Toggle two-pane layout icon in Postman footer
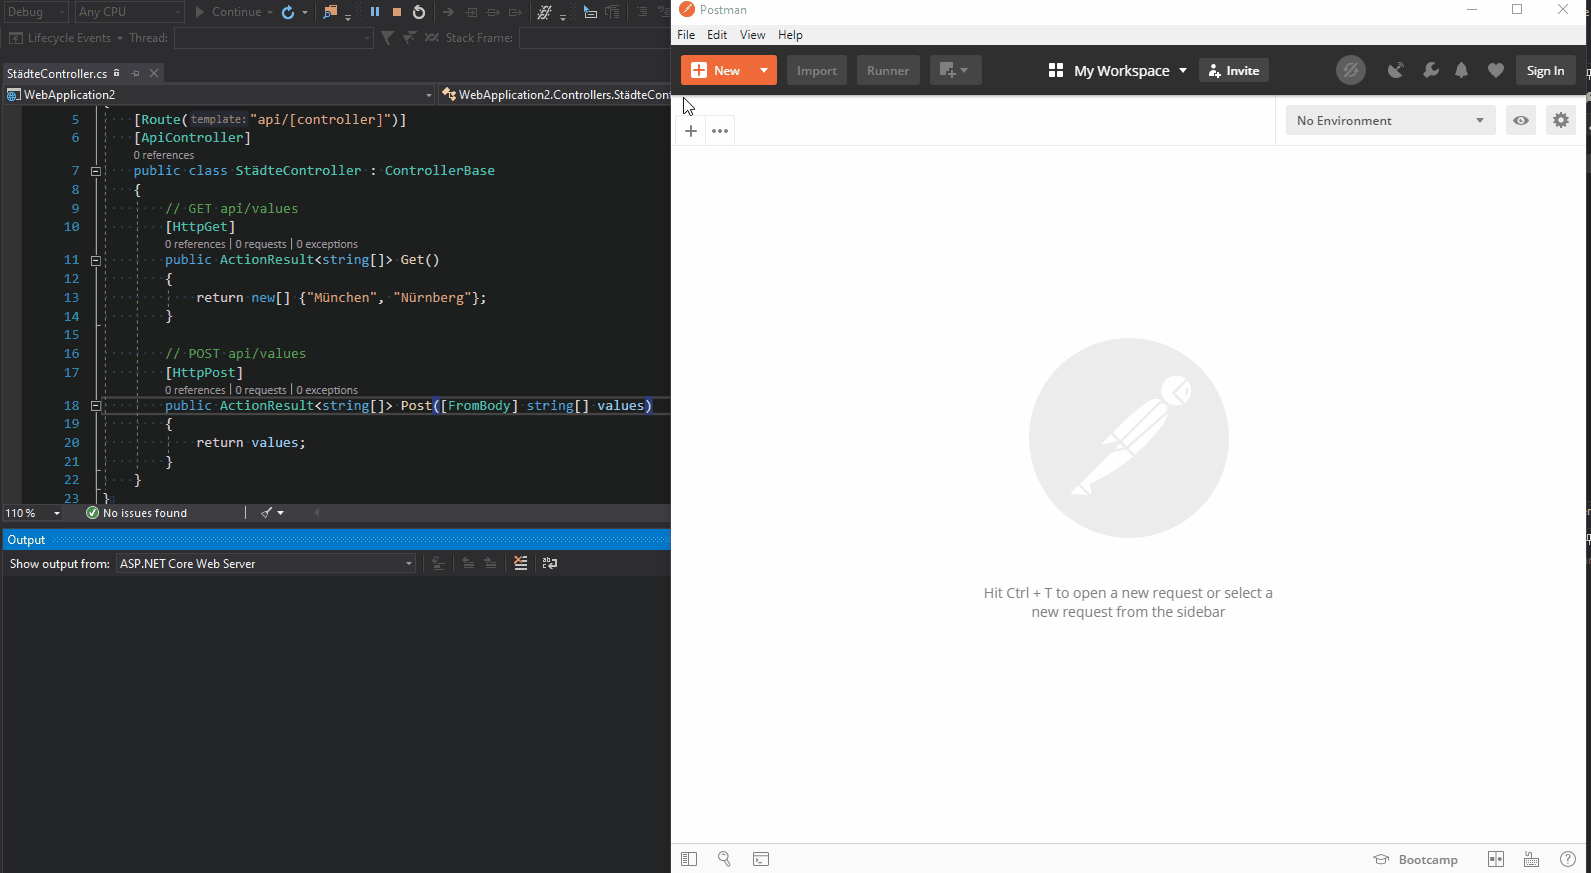 (1496, 859)
